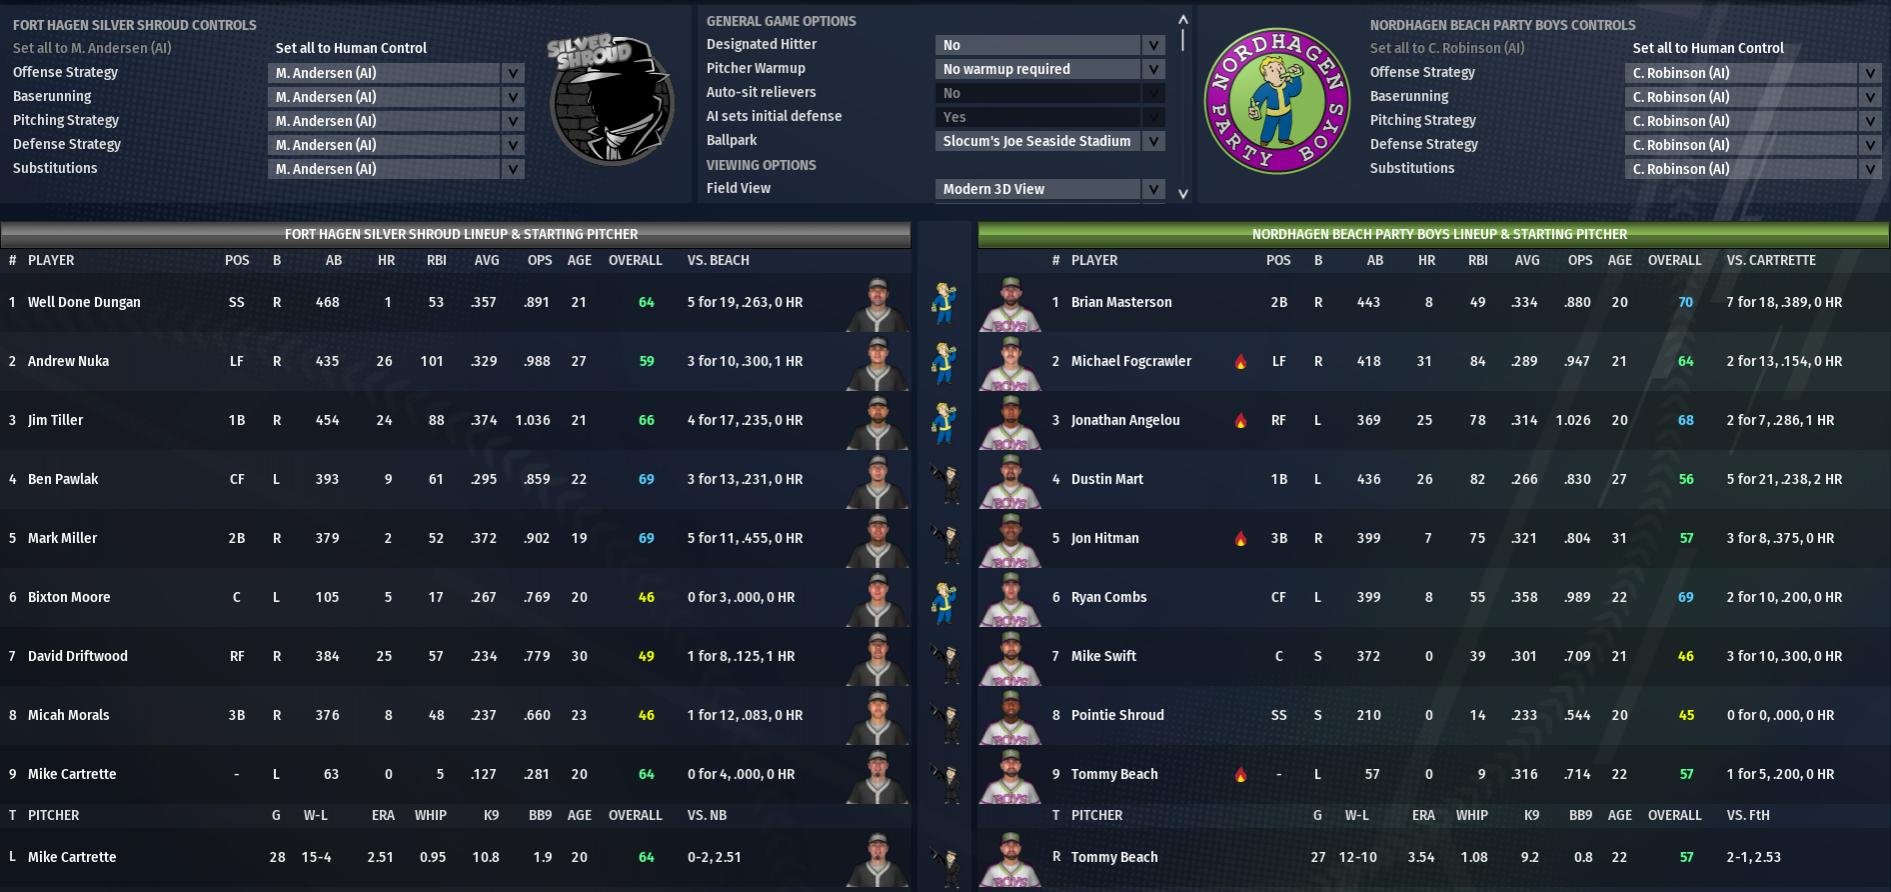Image resolution: width=1891 pixels, height=892 pixels.
Task: Open the Designated Hitter dropdown
Action: tap(1050, 45)
